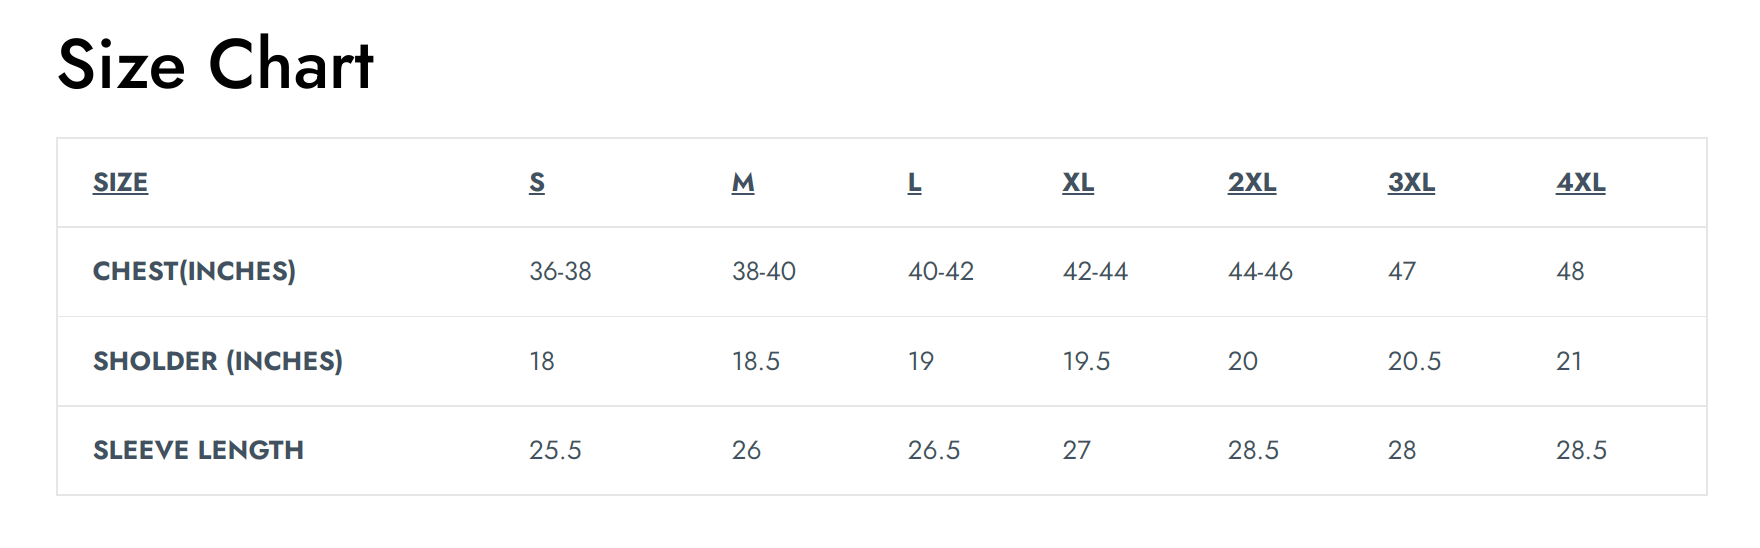The height and width of the screenshot is (548, 1760).
Task: Select the L size header
Action: 914,183
